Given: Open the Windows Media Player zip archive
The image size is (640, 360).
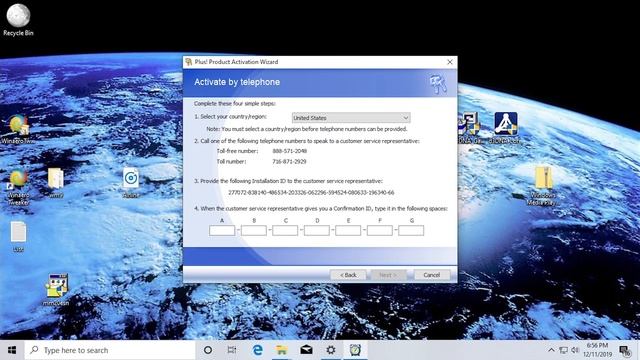Looking at the screenshot, I should coord(543,186).
